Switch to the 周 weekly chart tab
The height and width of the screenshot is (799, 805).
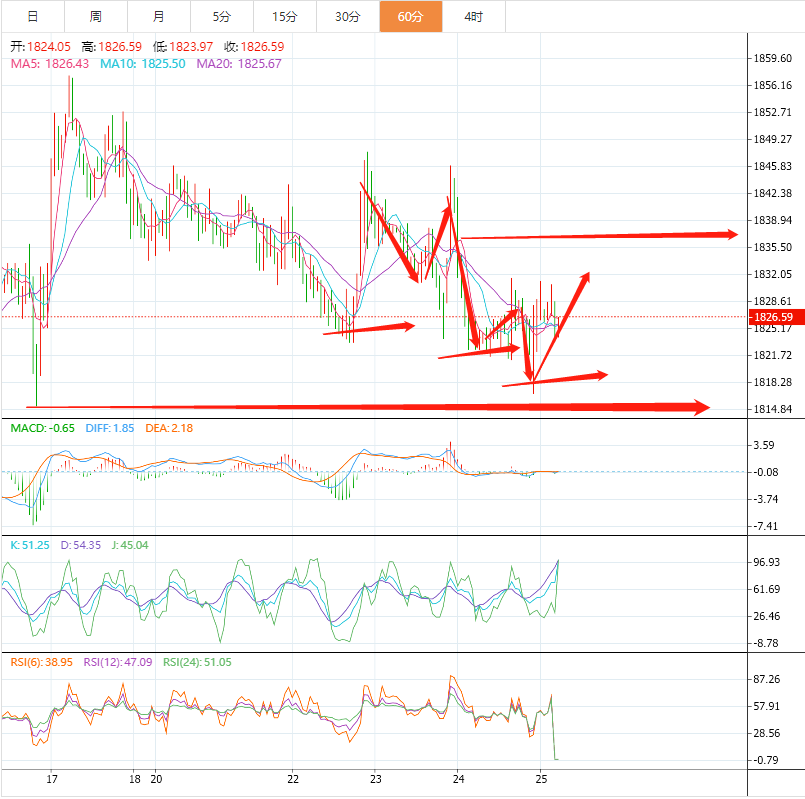tap(96, 16)
